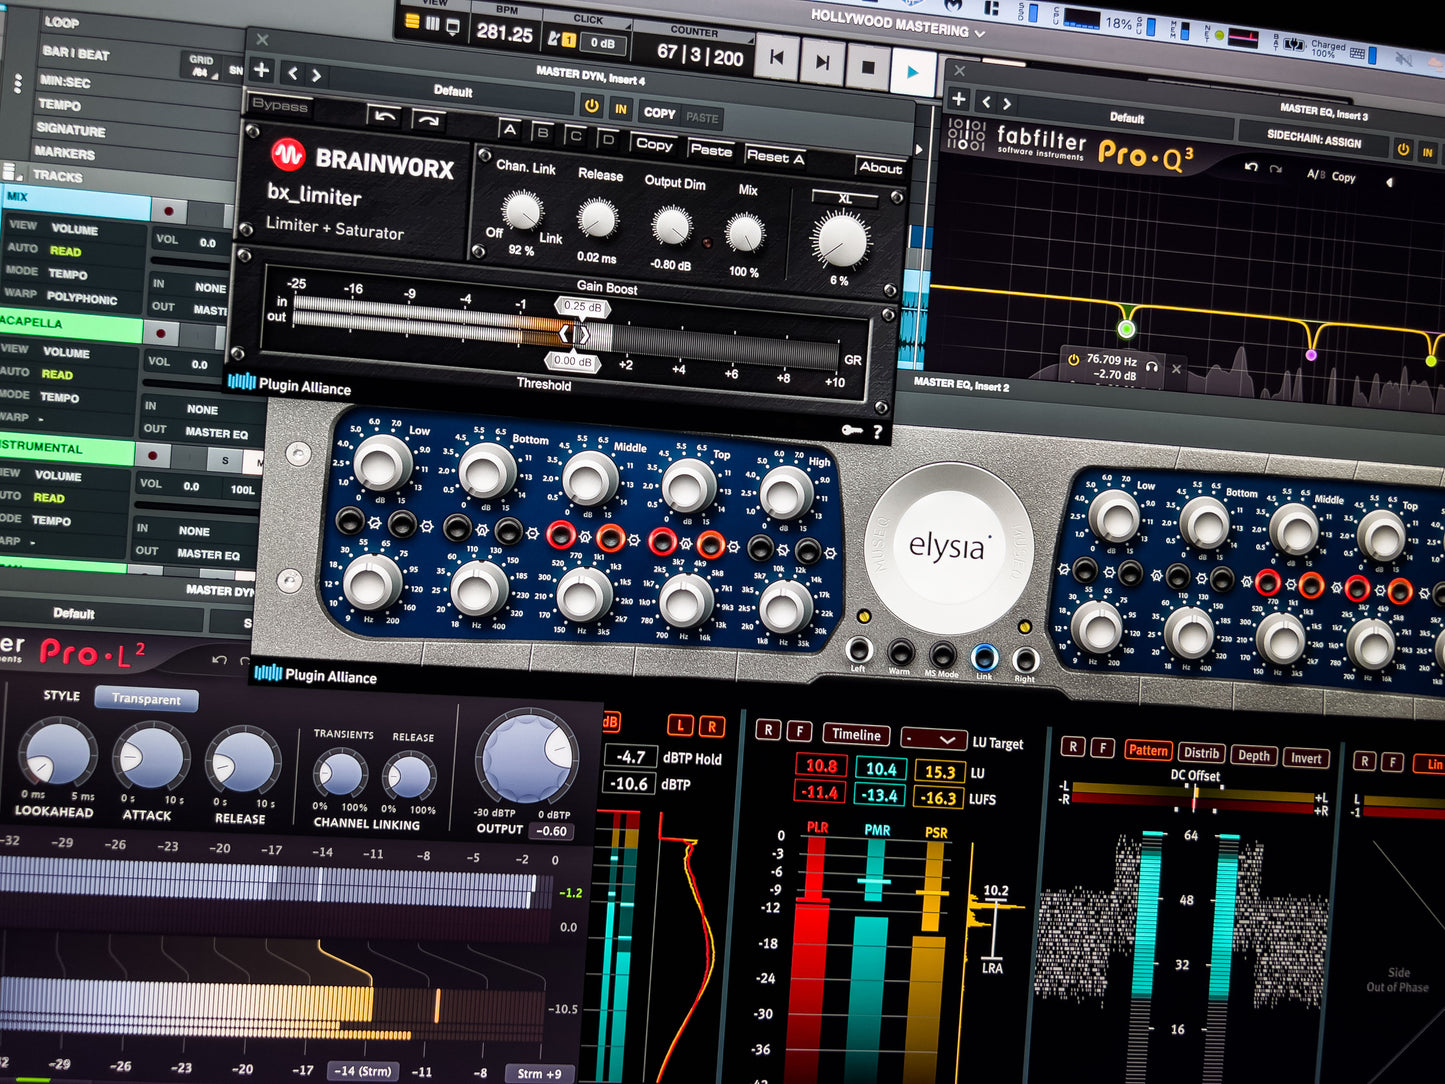Select the yellow list view icon
1445x1084 pixels.
[412, 21]
